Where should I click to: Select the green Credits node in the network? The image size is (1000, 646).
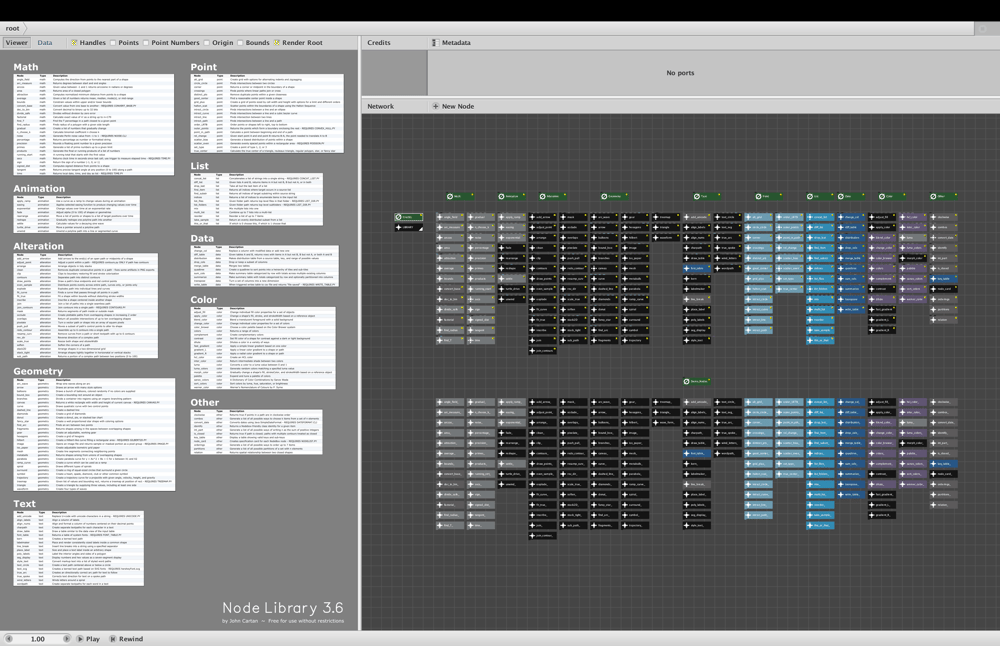pyautogui.click(x=408, y=217)
